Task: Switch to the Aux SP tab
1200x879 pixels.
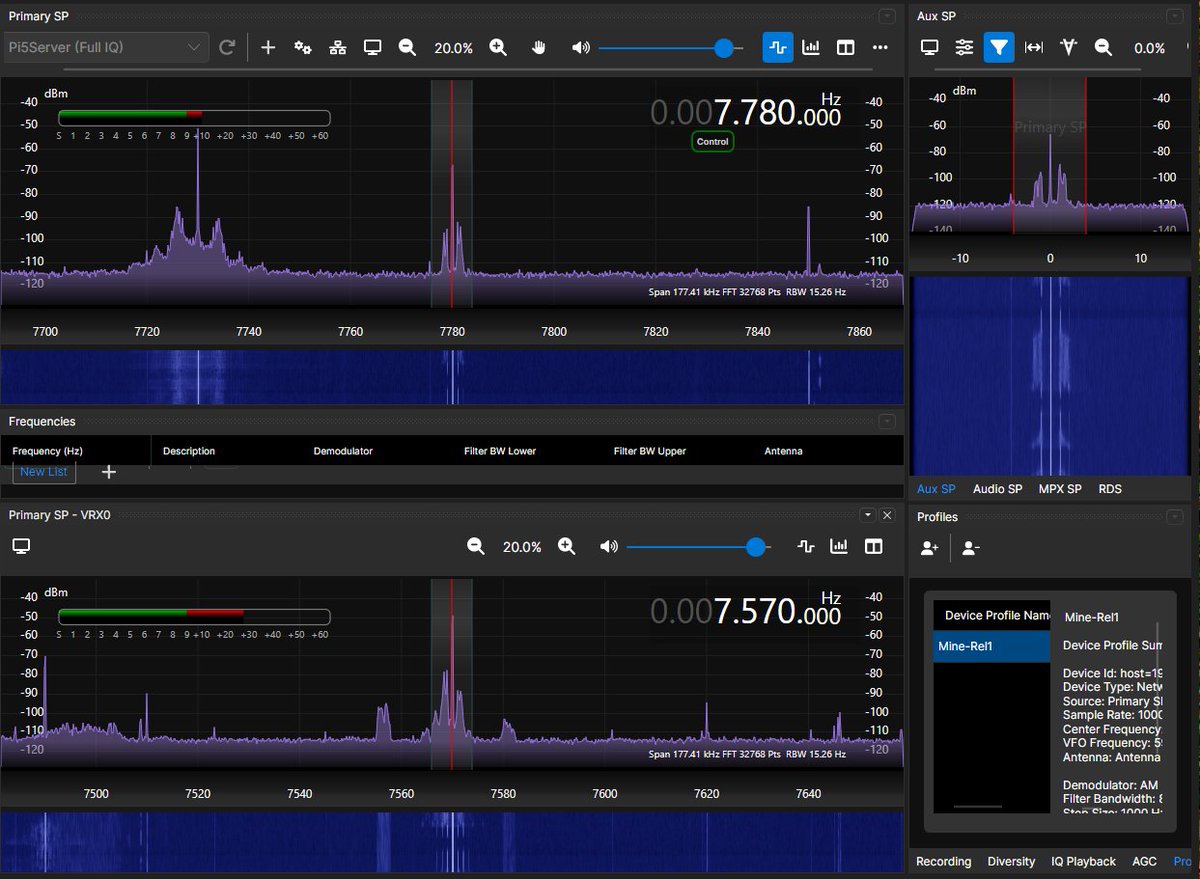Action: [936, 489]
